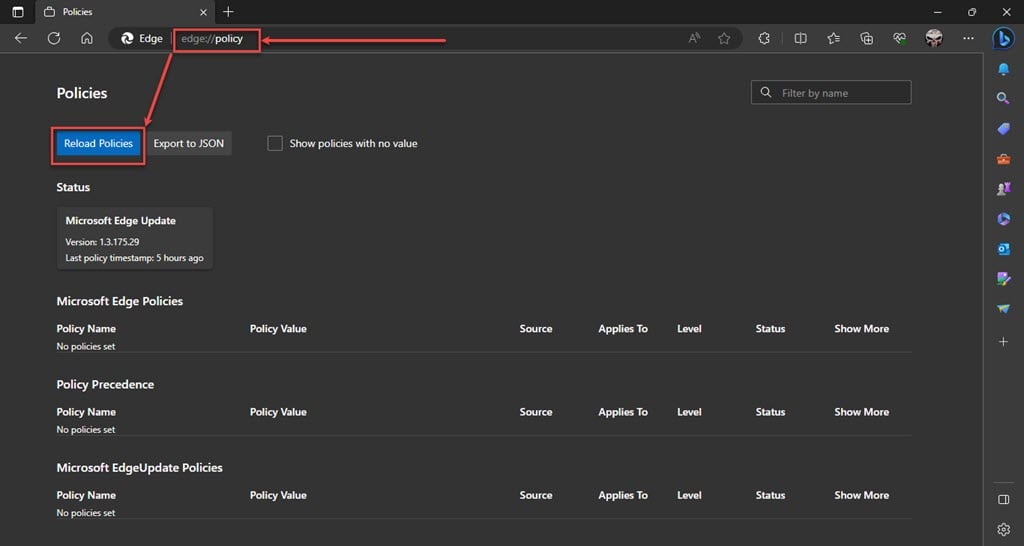Click the Read aloud icon in address bar
The height and width of the screenshot is (546, 1024).
[694, 39]
